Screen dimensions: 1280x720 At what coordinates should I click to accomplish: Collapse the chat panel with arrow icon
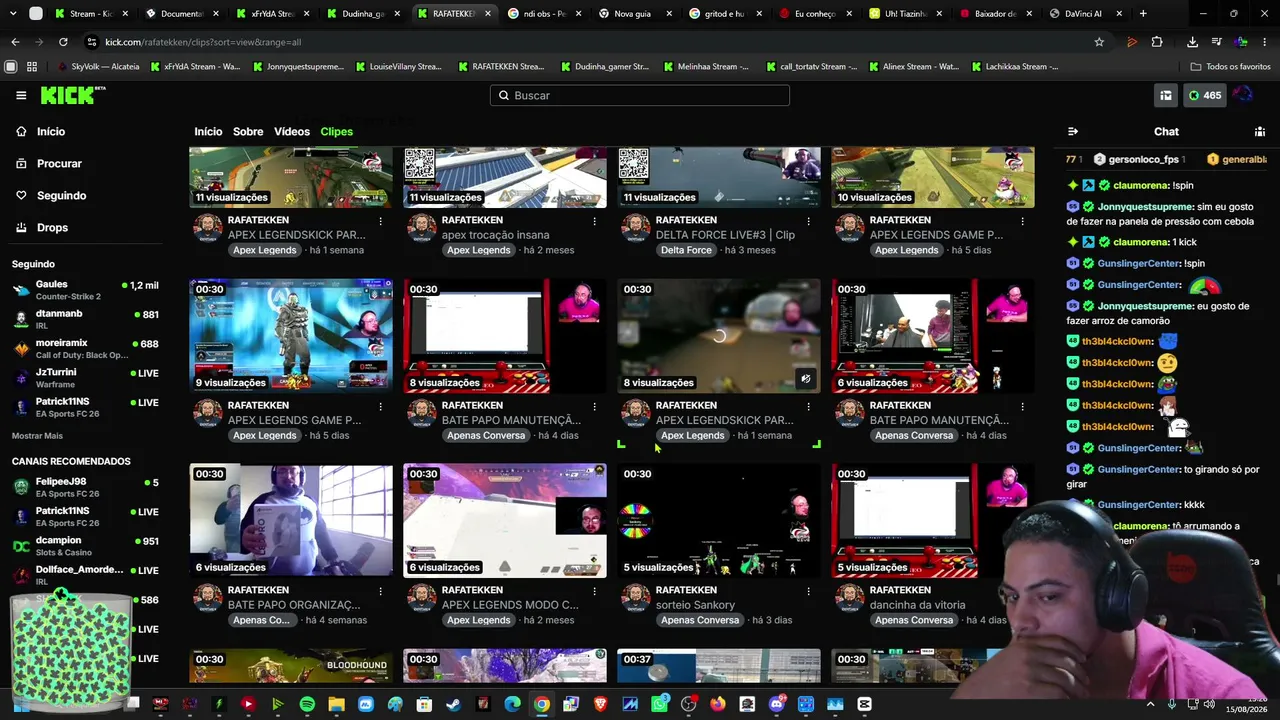pos(1073,131)
